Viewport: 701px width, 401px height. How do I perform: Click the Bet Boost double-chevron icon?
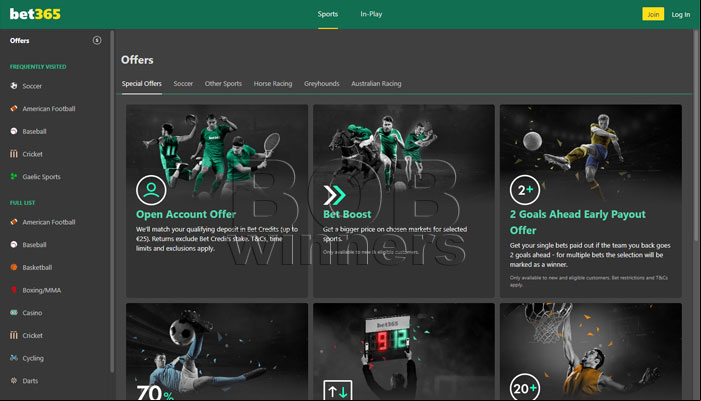point(334,195)
